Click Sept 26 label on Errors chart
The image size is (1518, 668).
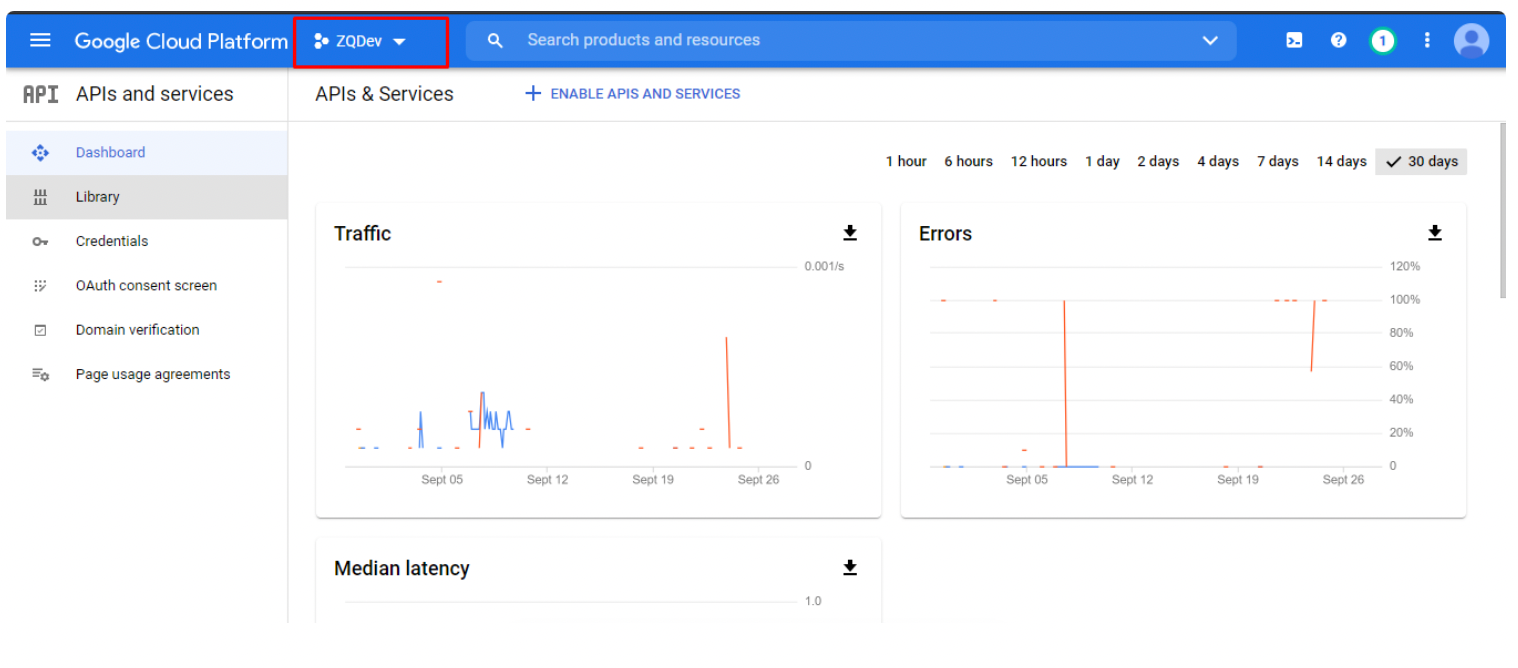(x=1343, y=480)
